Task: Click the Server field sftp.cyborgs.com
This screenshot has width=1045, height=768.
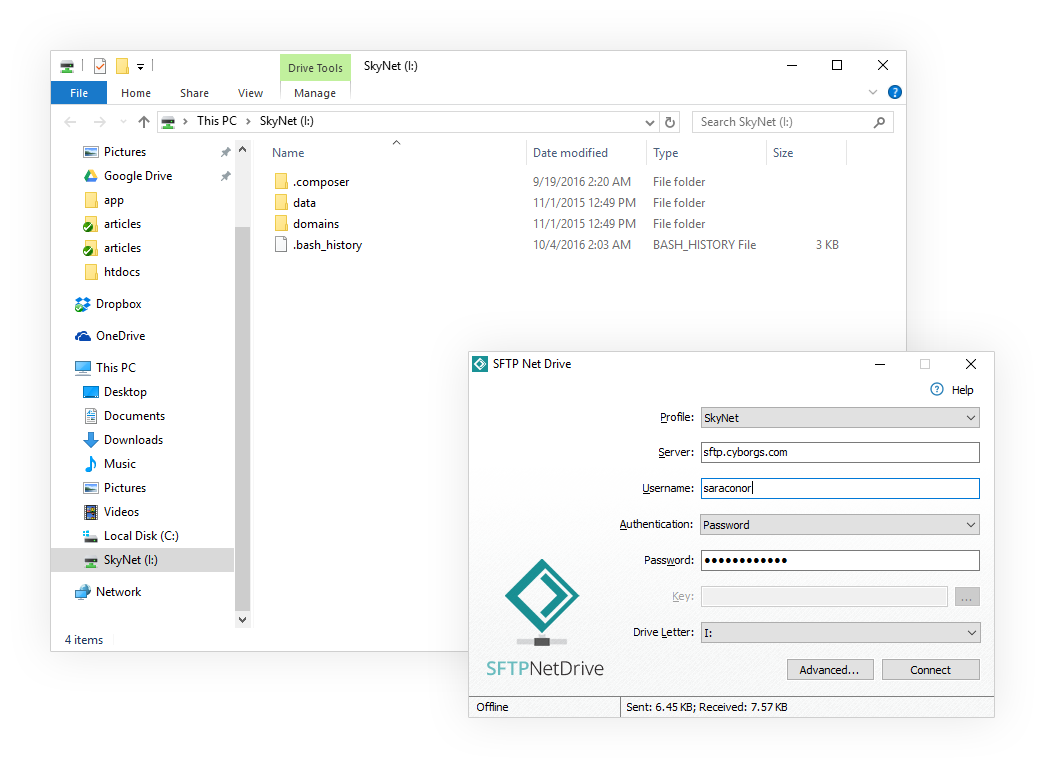Action: (x=840, y=452)
